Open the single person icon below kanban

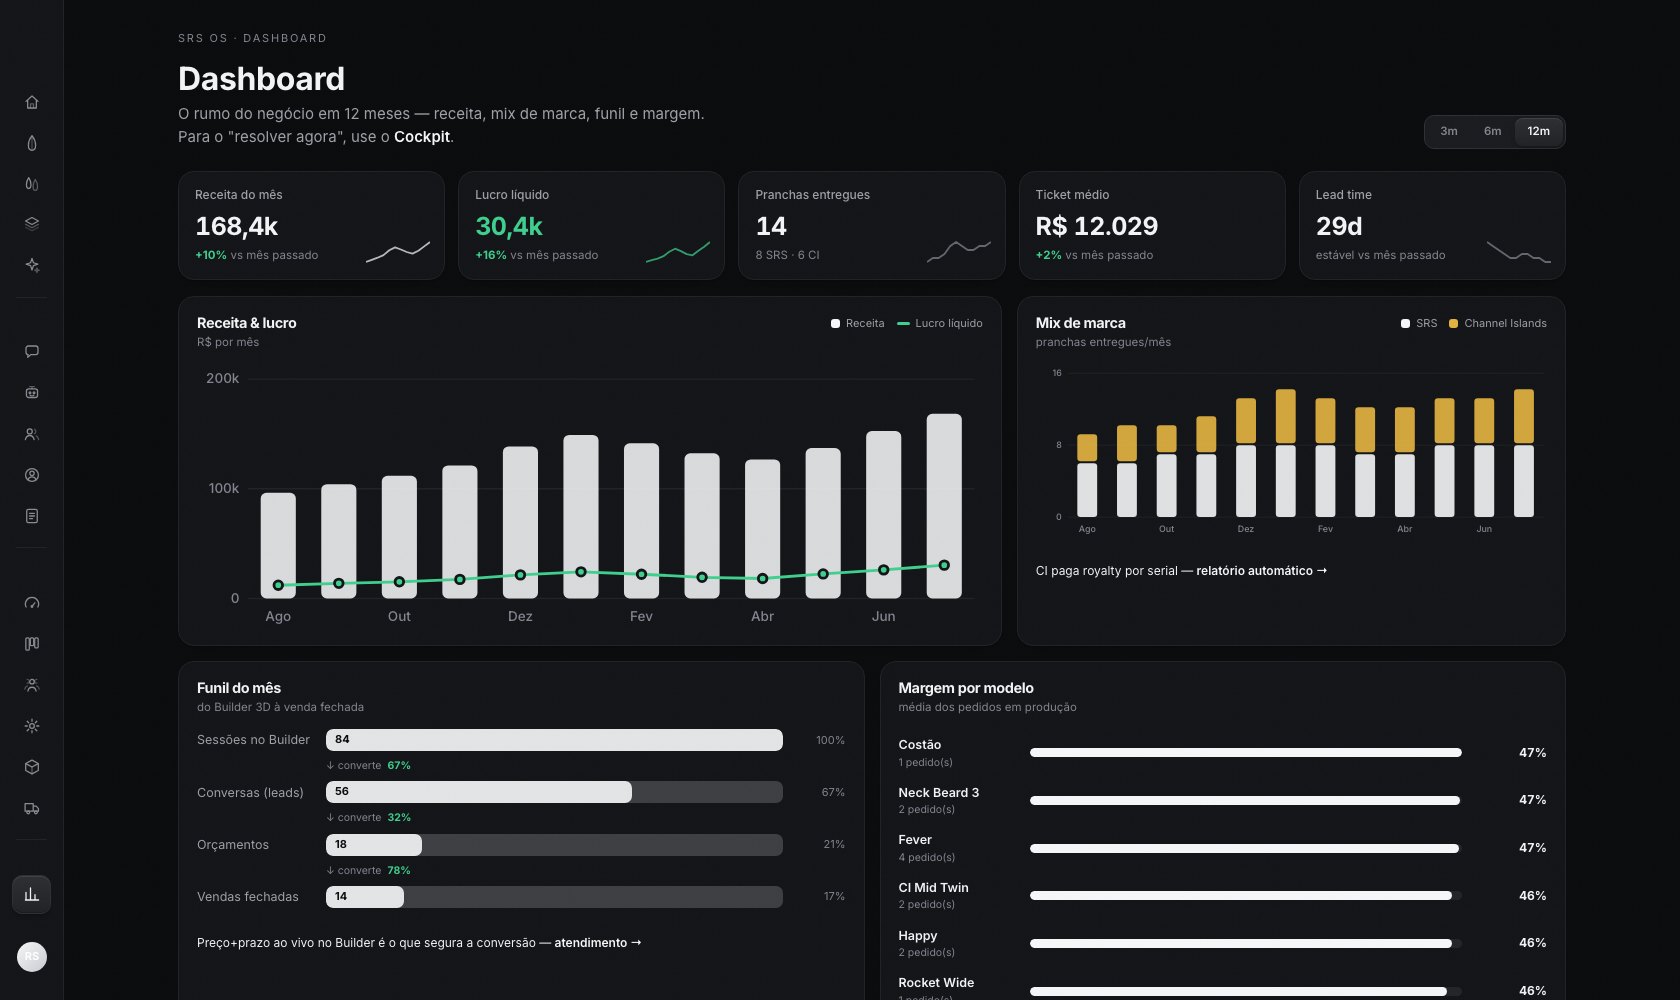[x=32, y=685]
